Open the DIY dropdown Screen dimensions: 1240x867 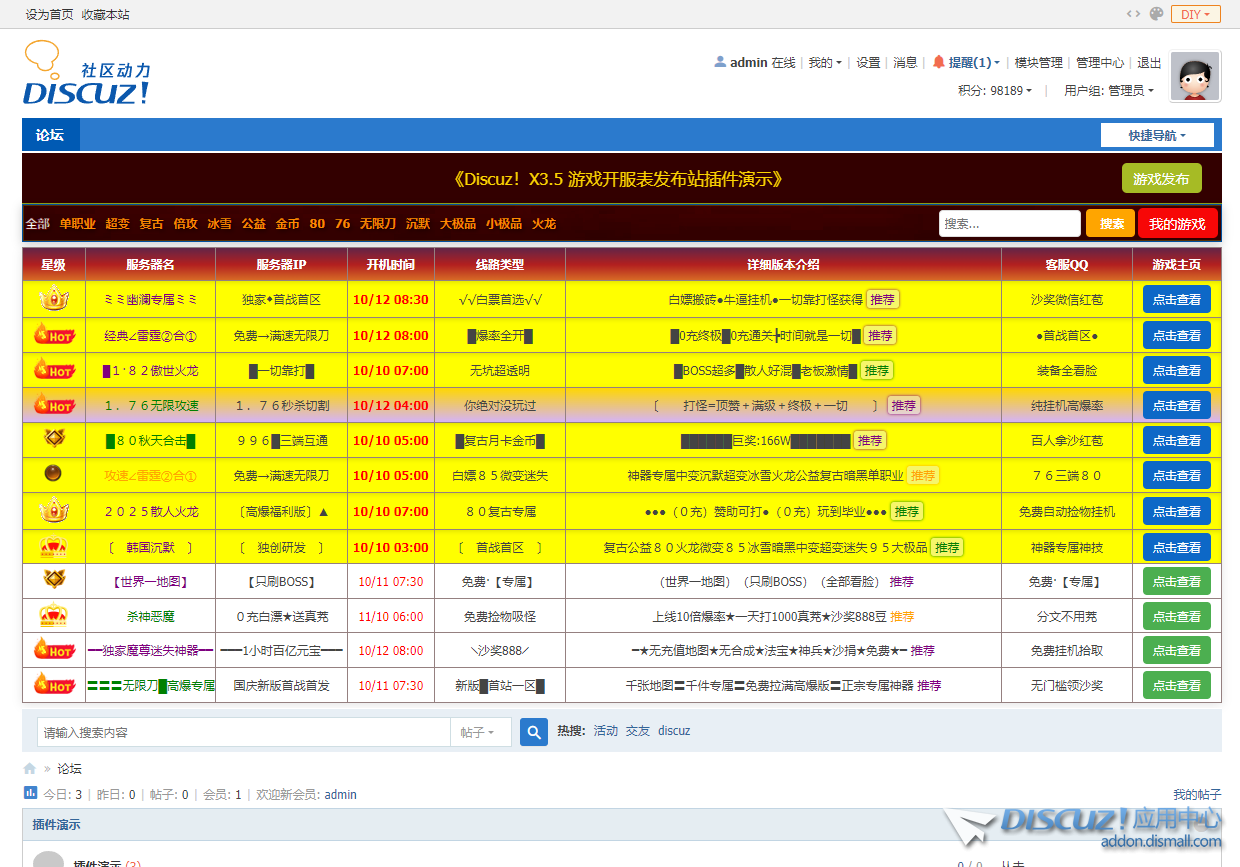click(x=1196, y=14)
